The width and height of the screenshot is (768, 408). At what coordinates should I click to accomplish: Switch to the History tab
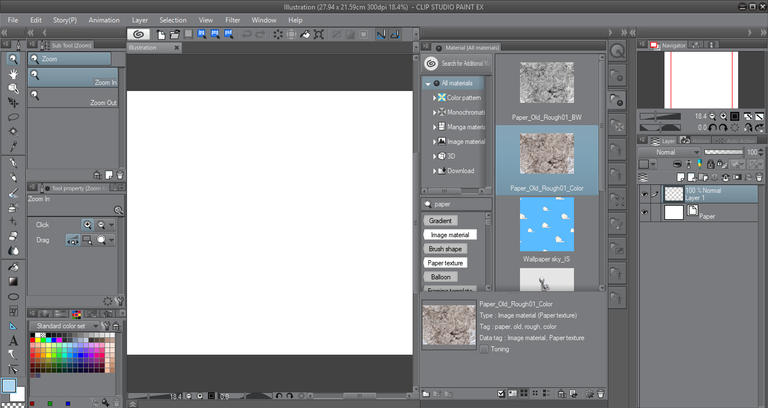(x=696, y=141)
